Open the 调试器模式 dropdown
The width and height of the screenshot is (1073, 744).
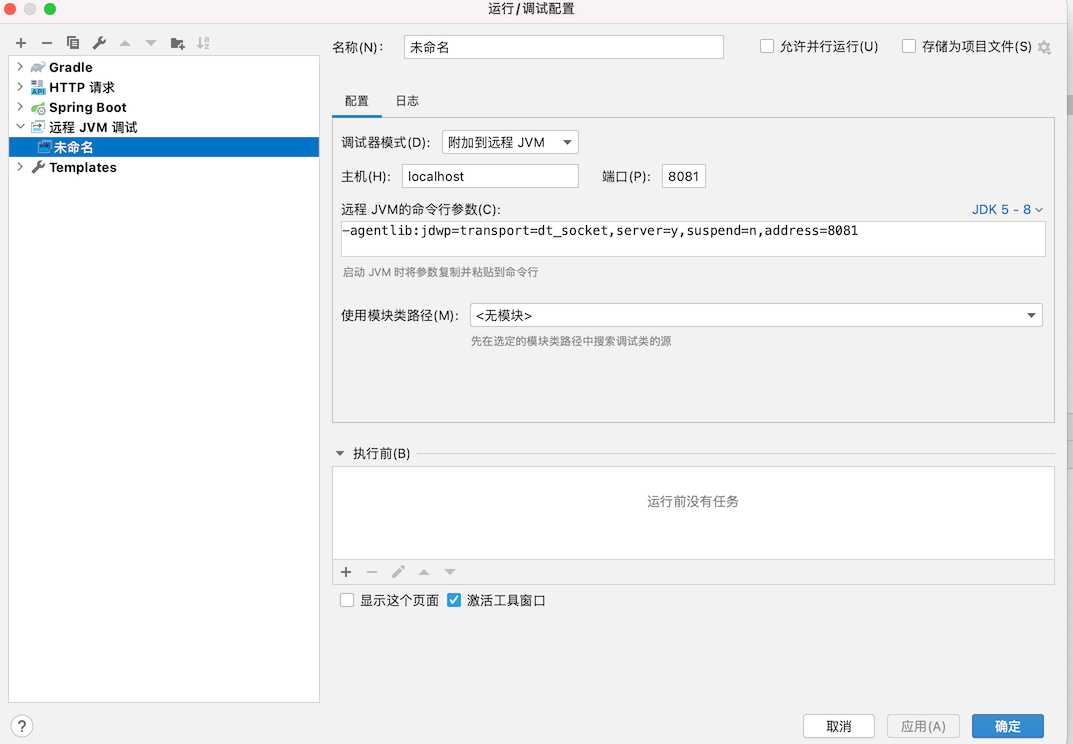(510, 142)
